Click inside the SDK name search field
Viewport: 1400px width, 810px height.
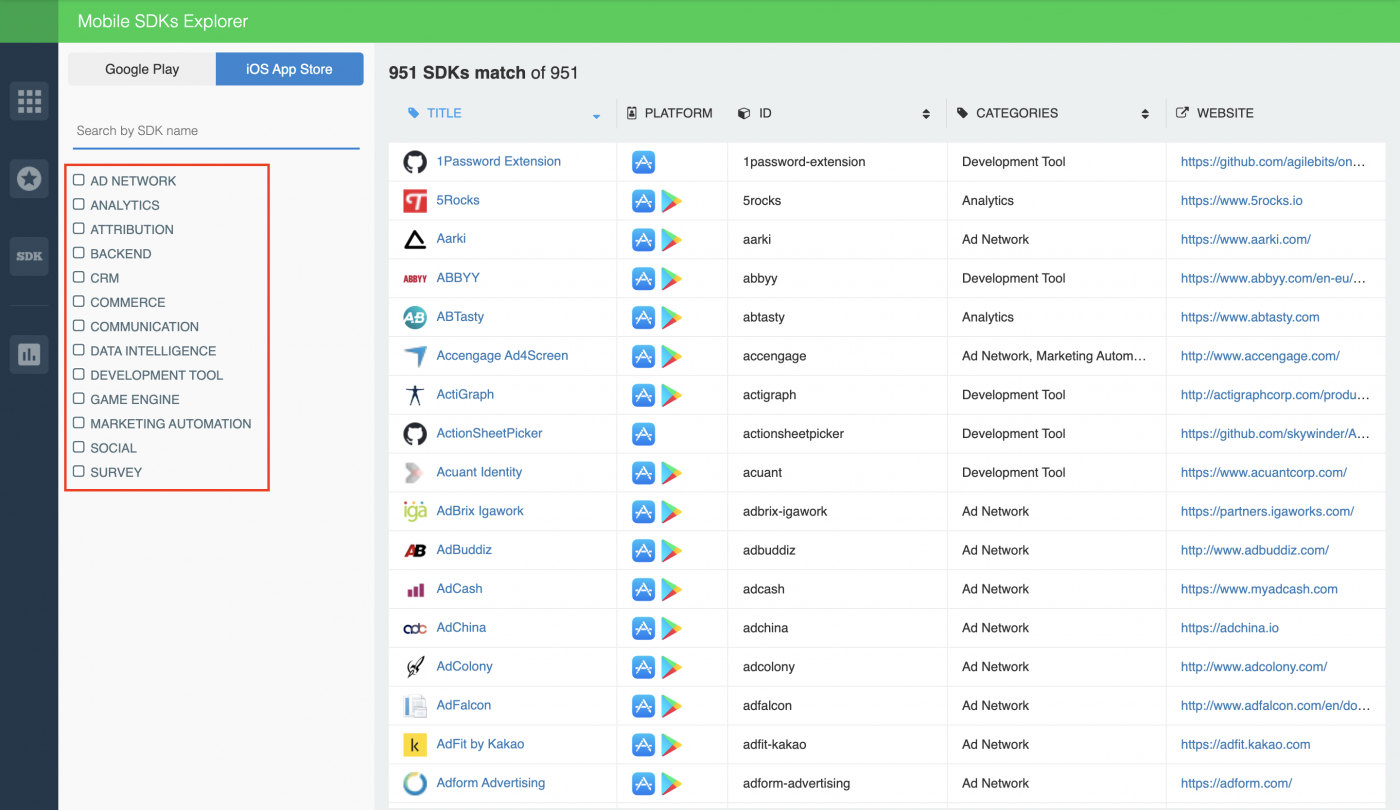[x=216, y=131]
